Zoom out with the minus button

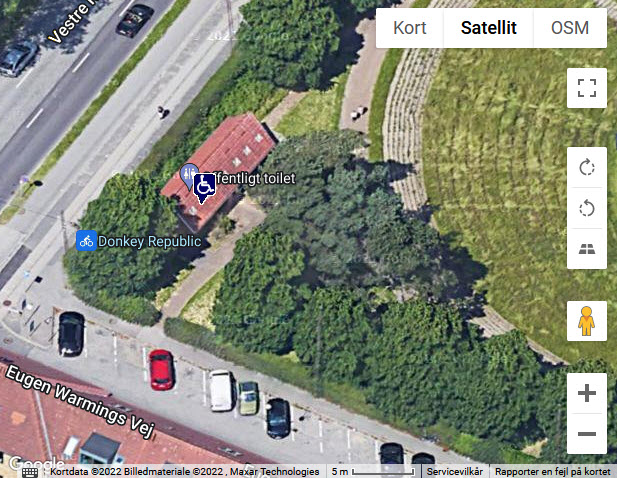pos(587,434)
